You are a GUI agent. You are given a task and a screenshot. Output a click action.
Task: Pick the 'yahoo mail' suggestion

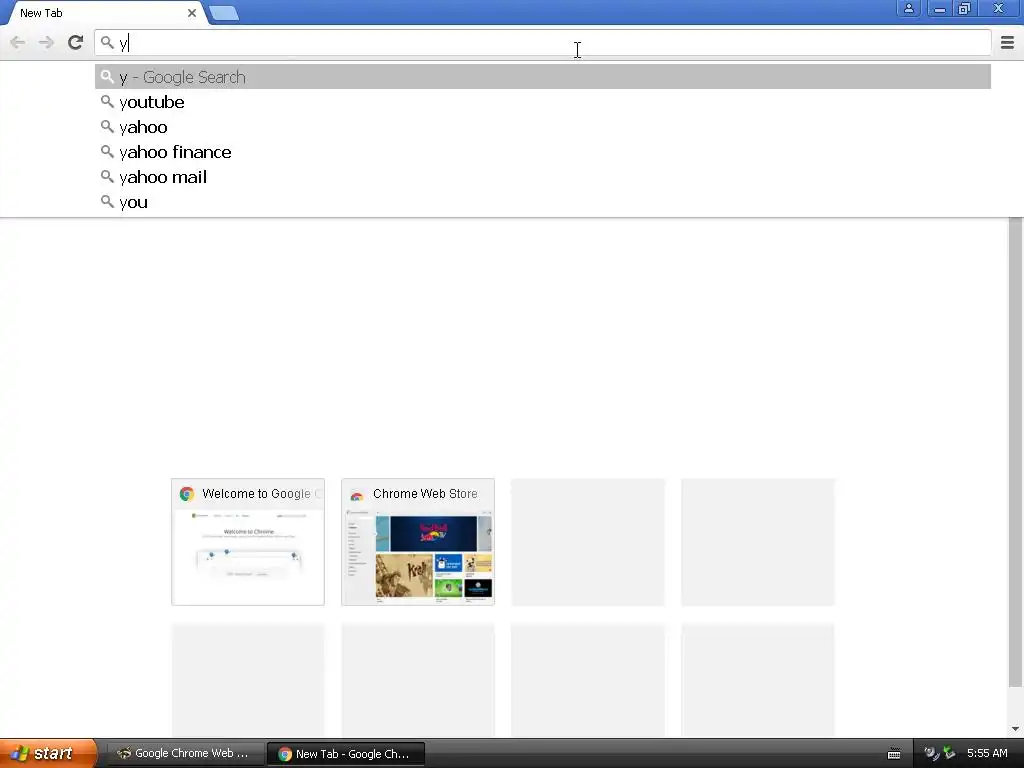tap(543, 177)
